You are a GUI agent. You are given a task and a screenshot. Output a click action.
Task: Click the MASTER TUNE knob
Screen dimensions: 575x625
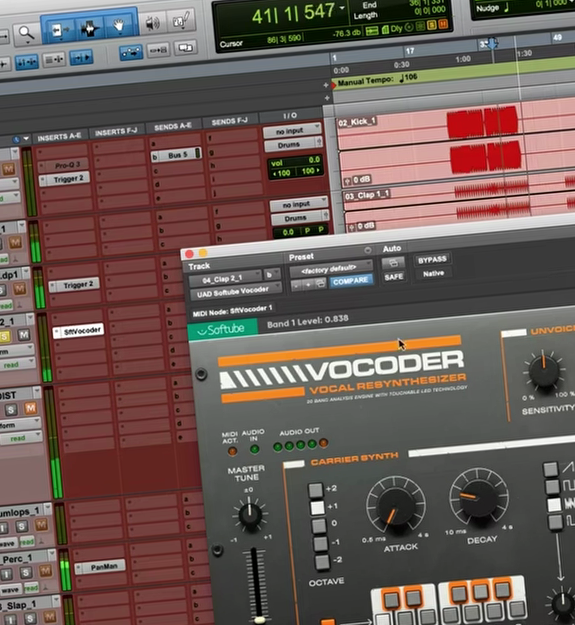coord(250,515)
